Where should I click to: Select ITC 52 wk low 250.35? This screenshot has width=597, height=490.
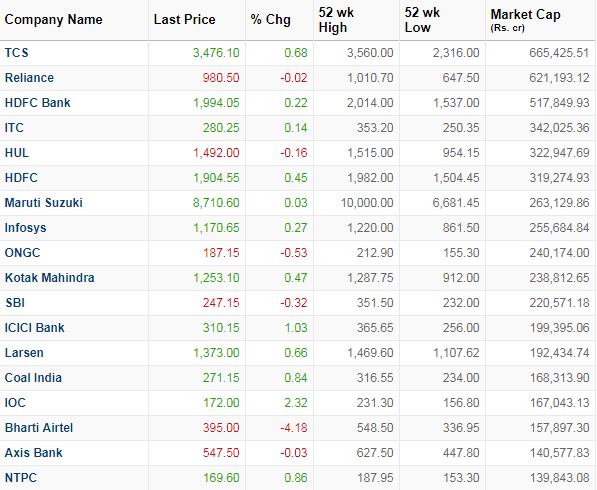pos(461,128)
